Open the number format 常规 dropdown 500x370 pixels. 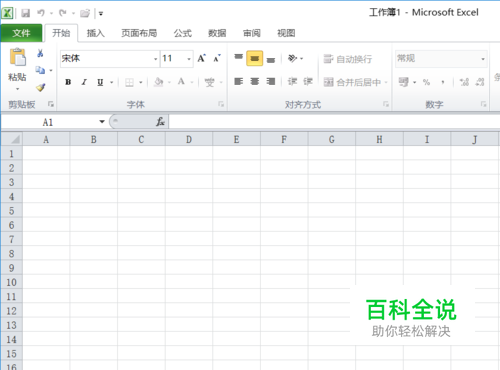coord(483,59)
